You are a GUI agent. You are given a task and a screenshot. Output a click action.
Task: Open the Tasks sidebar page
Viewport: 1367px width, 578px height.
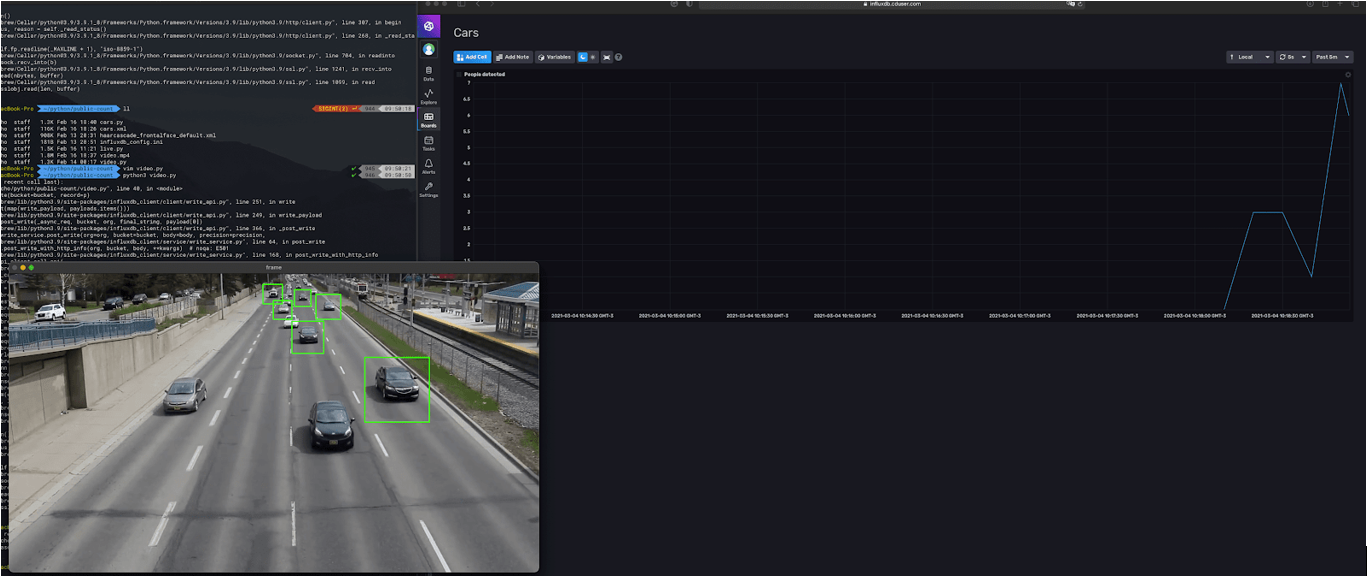[429, 143]
